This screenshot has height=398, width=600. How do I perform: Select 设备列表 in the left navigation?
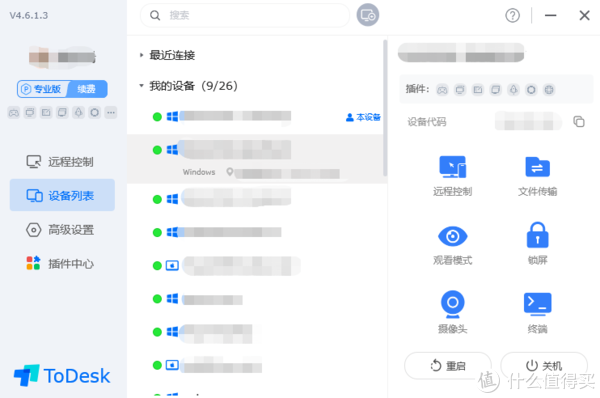[x=62, y=195]
